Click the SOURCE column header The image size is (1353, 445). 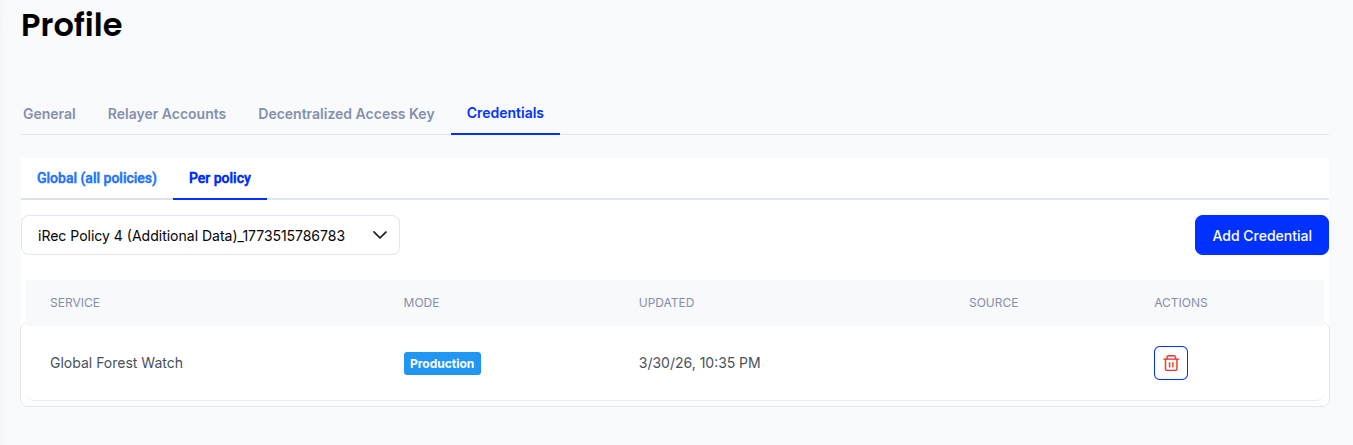click(993, 303)
